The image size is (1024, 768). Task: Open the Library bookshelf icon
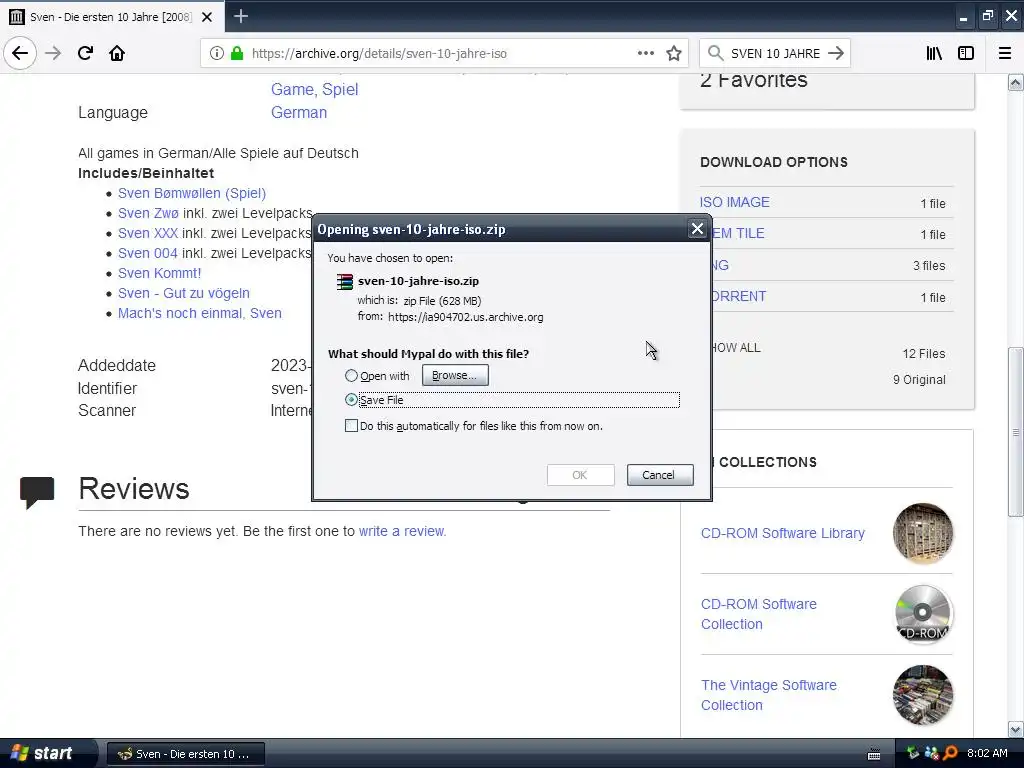(x=934, y=53)
